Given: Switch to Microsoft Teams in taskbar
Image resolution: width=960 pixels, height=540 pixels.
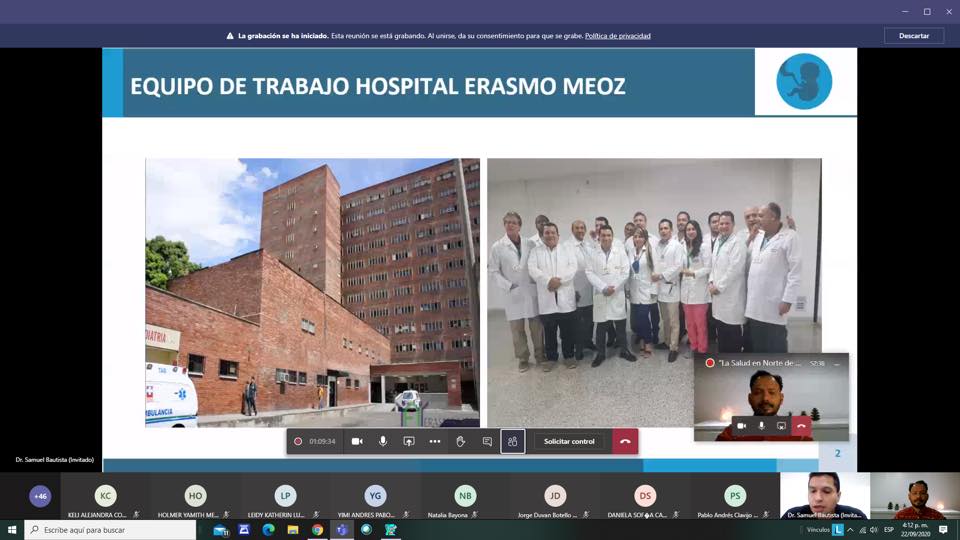Looking at the screenshot, I should click(x=342, y=530).
